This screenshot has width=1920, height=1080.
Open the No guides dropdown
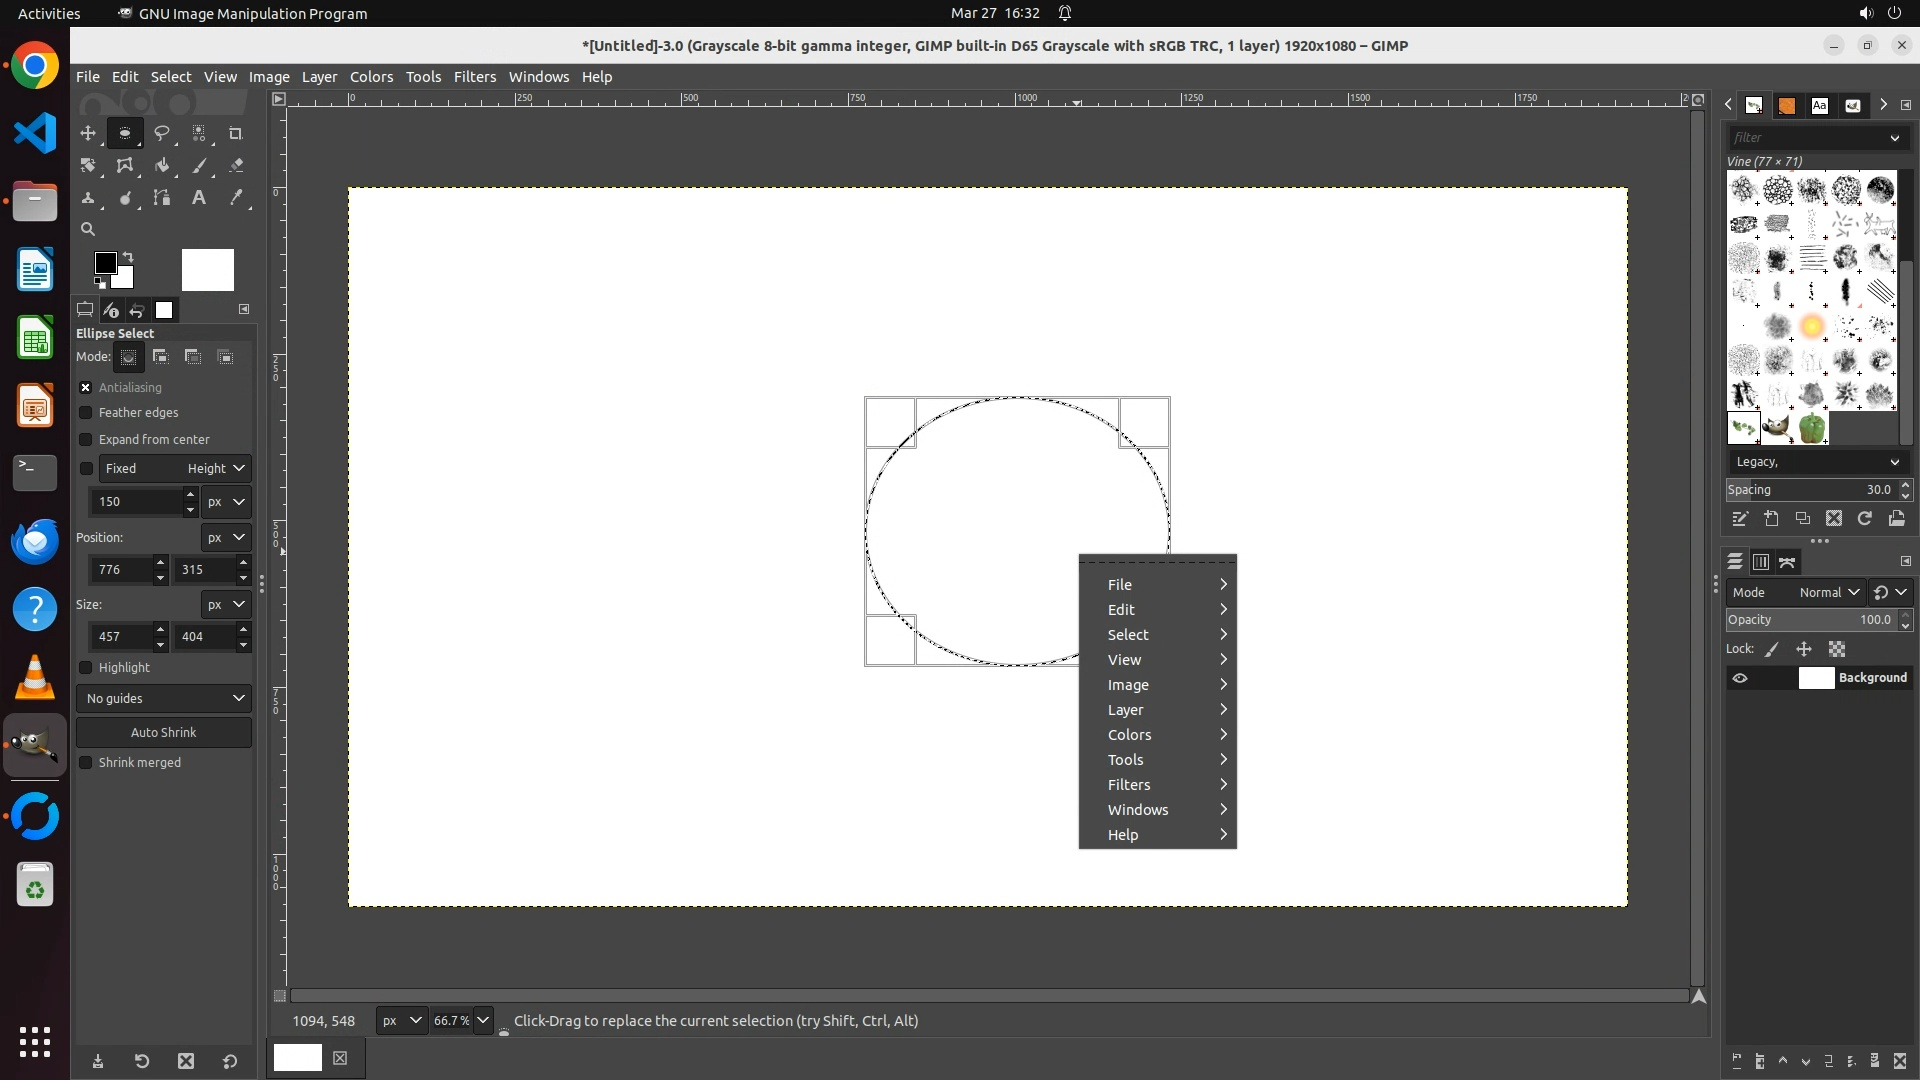click(x=164, y=698)
